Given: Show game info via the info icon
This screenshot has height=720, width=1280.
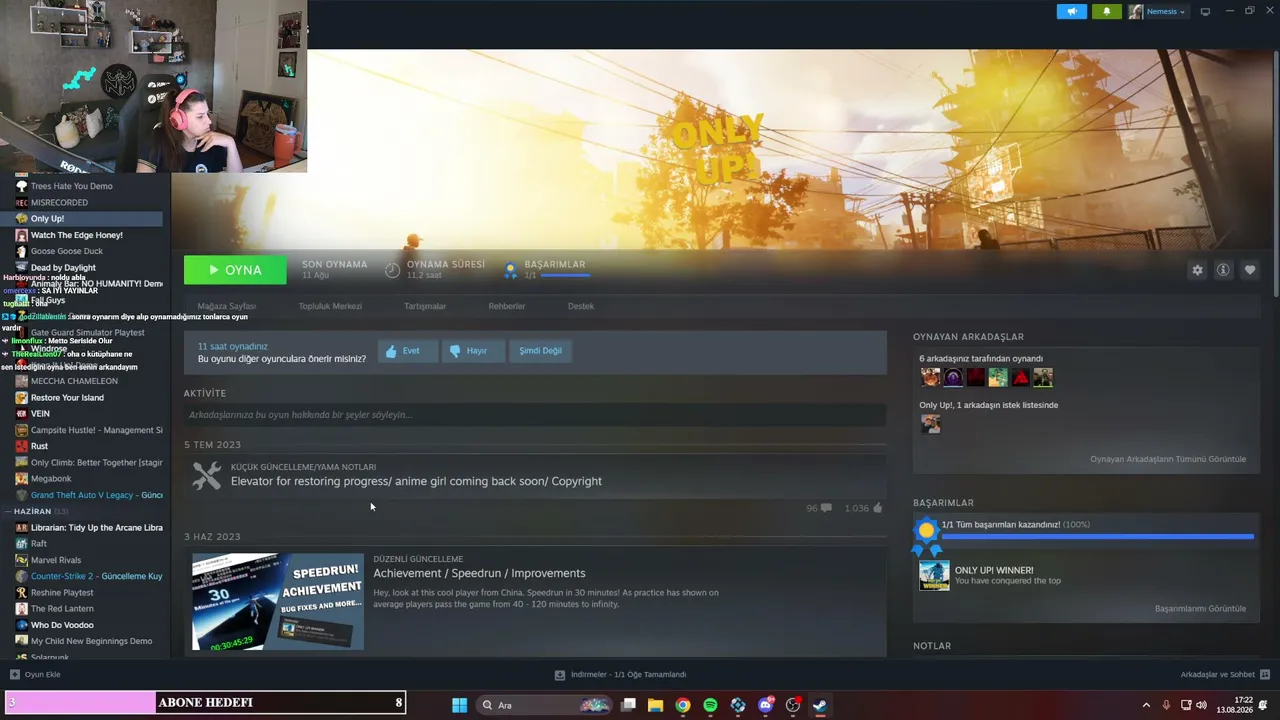Looking at the screenshot, I should (1223, 270).
